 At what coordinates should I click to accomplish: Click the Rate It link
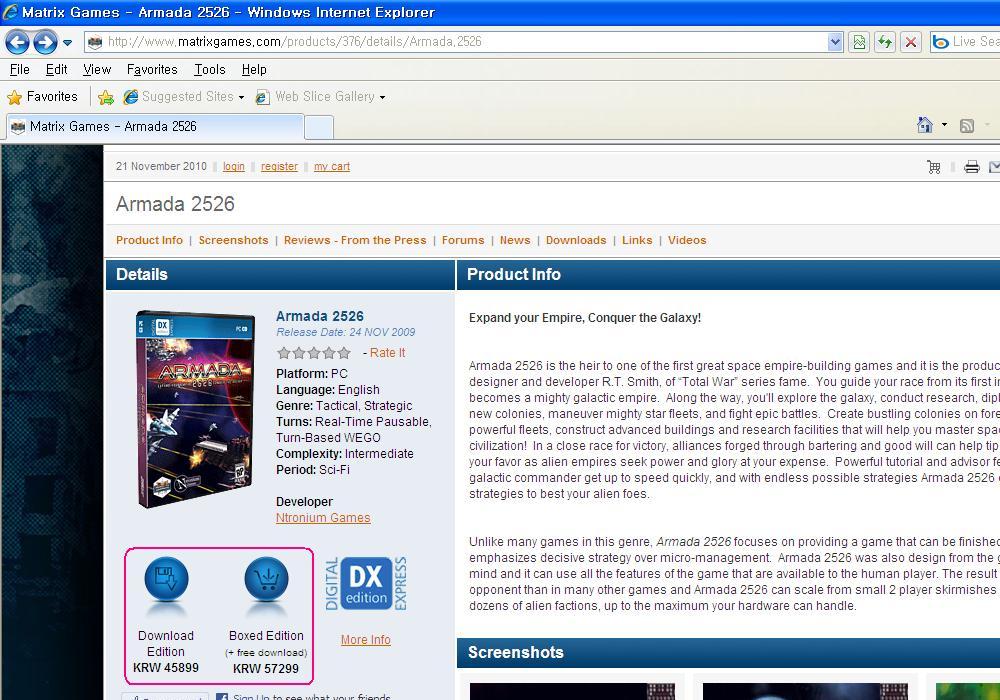point(387,353)
